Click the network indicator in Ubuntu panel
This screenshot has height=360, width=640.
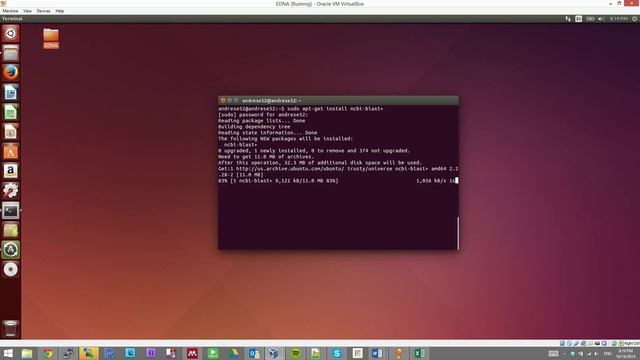click(568, 19)
